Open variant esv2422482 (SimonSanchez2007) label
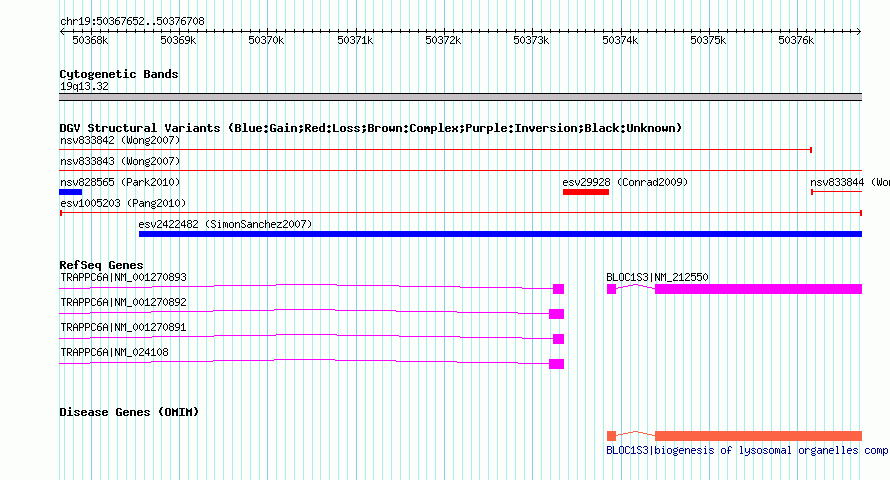 pos(225,224)
